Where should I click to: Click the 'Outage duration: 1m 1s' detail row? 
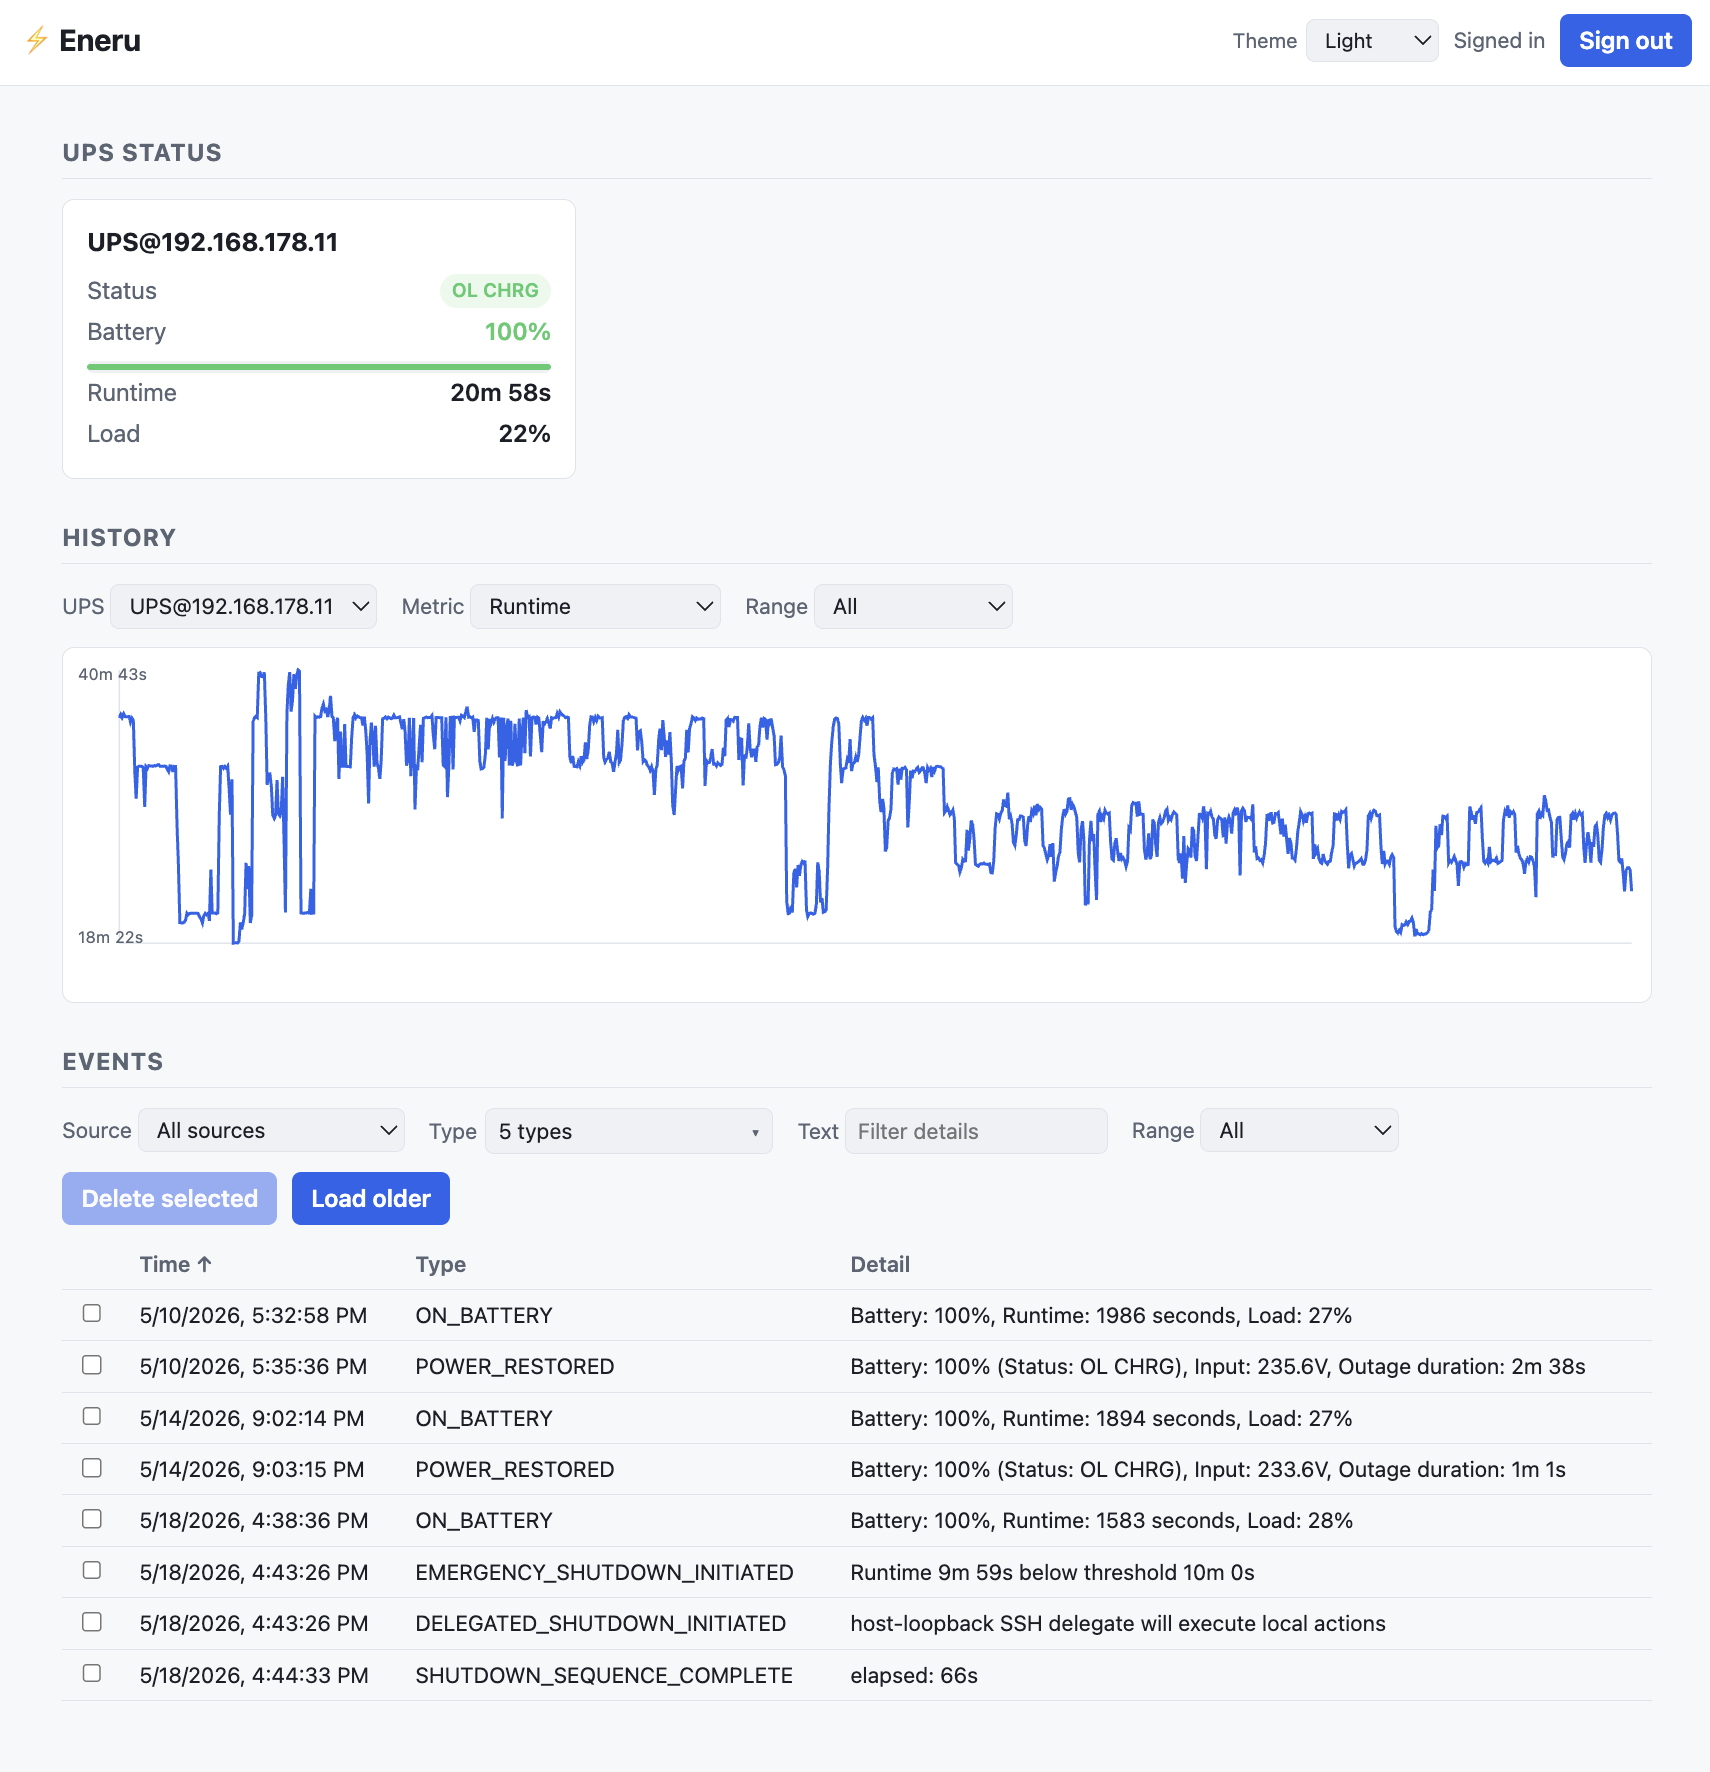1208,1469
